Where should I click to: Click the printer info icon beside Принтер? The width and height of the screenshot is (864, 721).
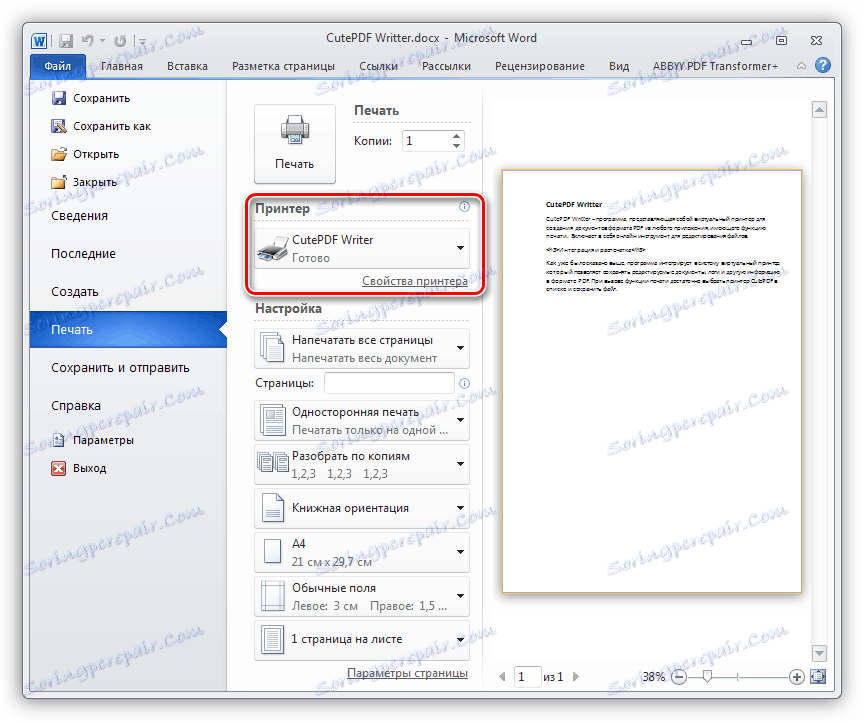[465, 207]
